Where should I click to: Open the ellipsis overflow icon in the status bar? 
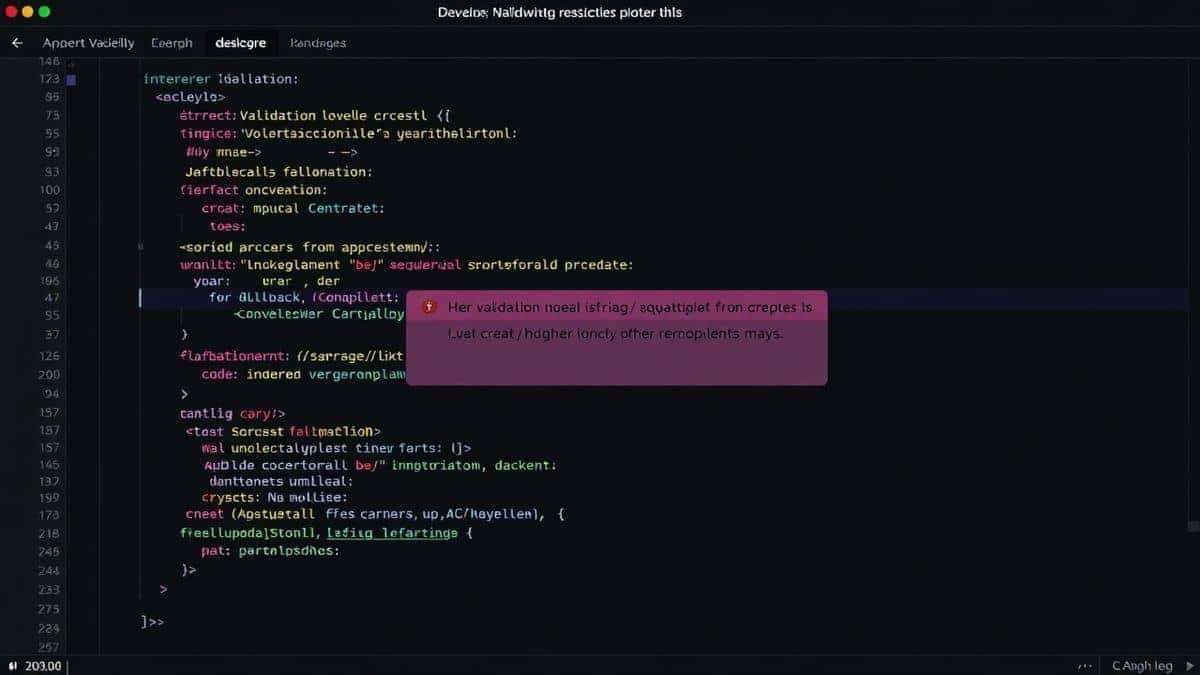point(1084,665)
